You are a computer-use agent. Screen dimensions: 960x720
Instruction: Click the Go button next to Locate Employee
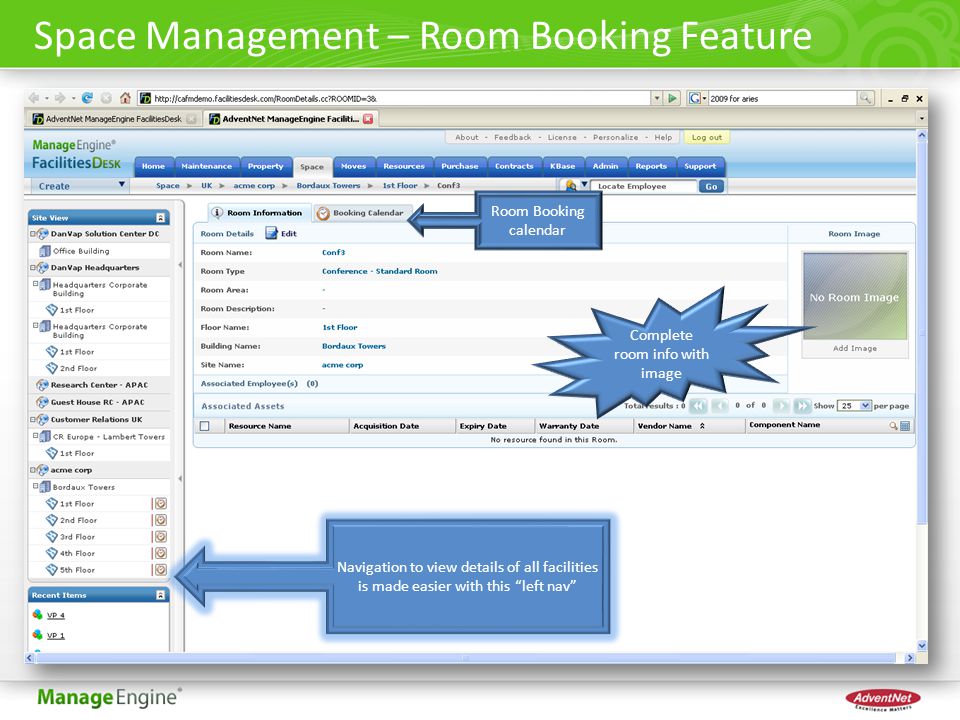click(711, 186)
